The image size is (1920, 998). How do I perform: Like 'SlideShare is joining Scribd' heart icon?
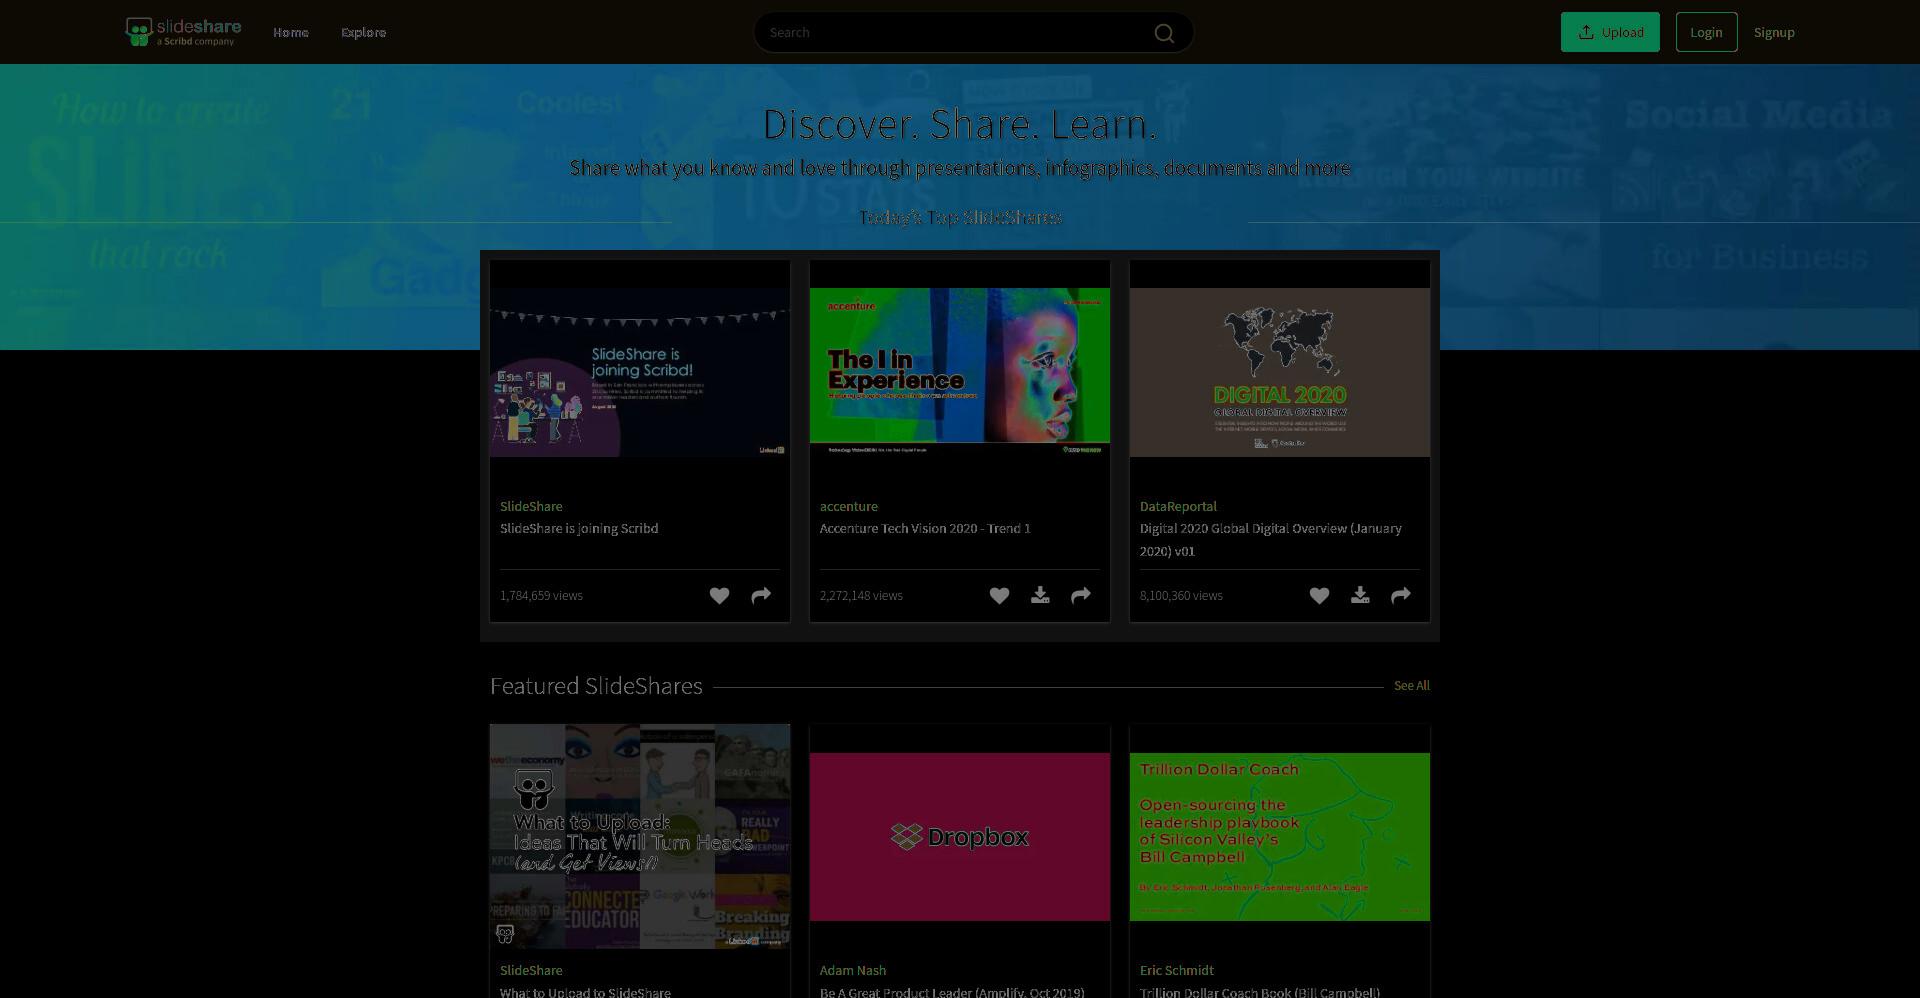(719, 596)
